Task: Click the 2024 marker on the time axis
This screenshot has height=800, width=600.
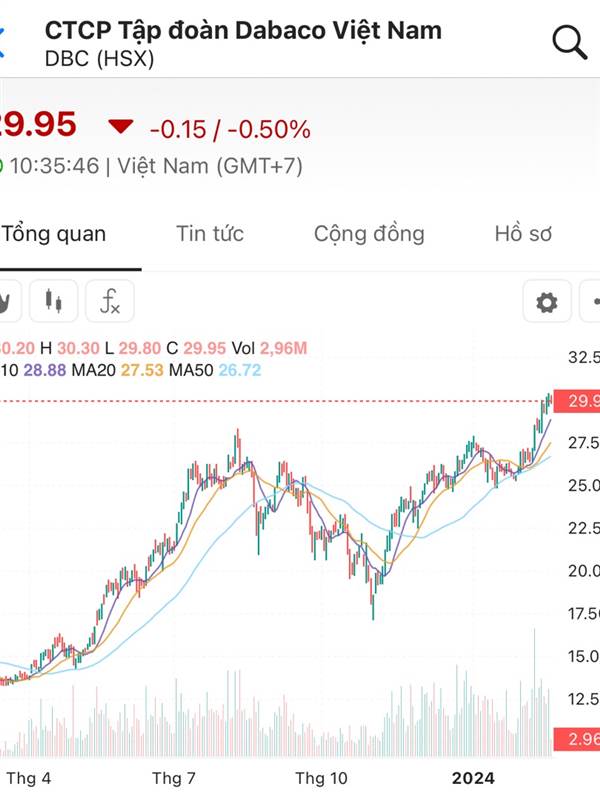Action: 473,777
